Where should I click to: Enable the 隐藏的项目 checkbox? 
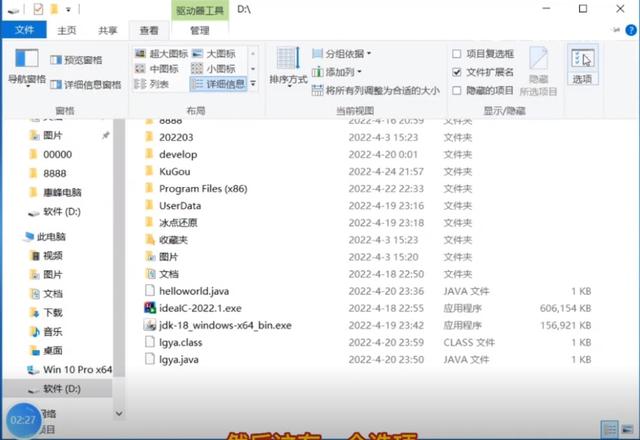(x=457, y=90)
